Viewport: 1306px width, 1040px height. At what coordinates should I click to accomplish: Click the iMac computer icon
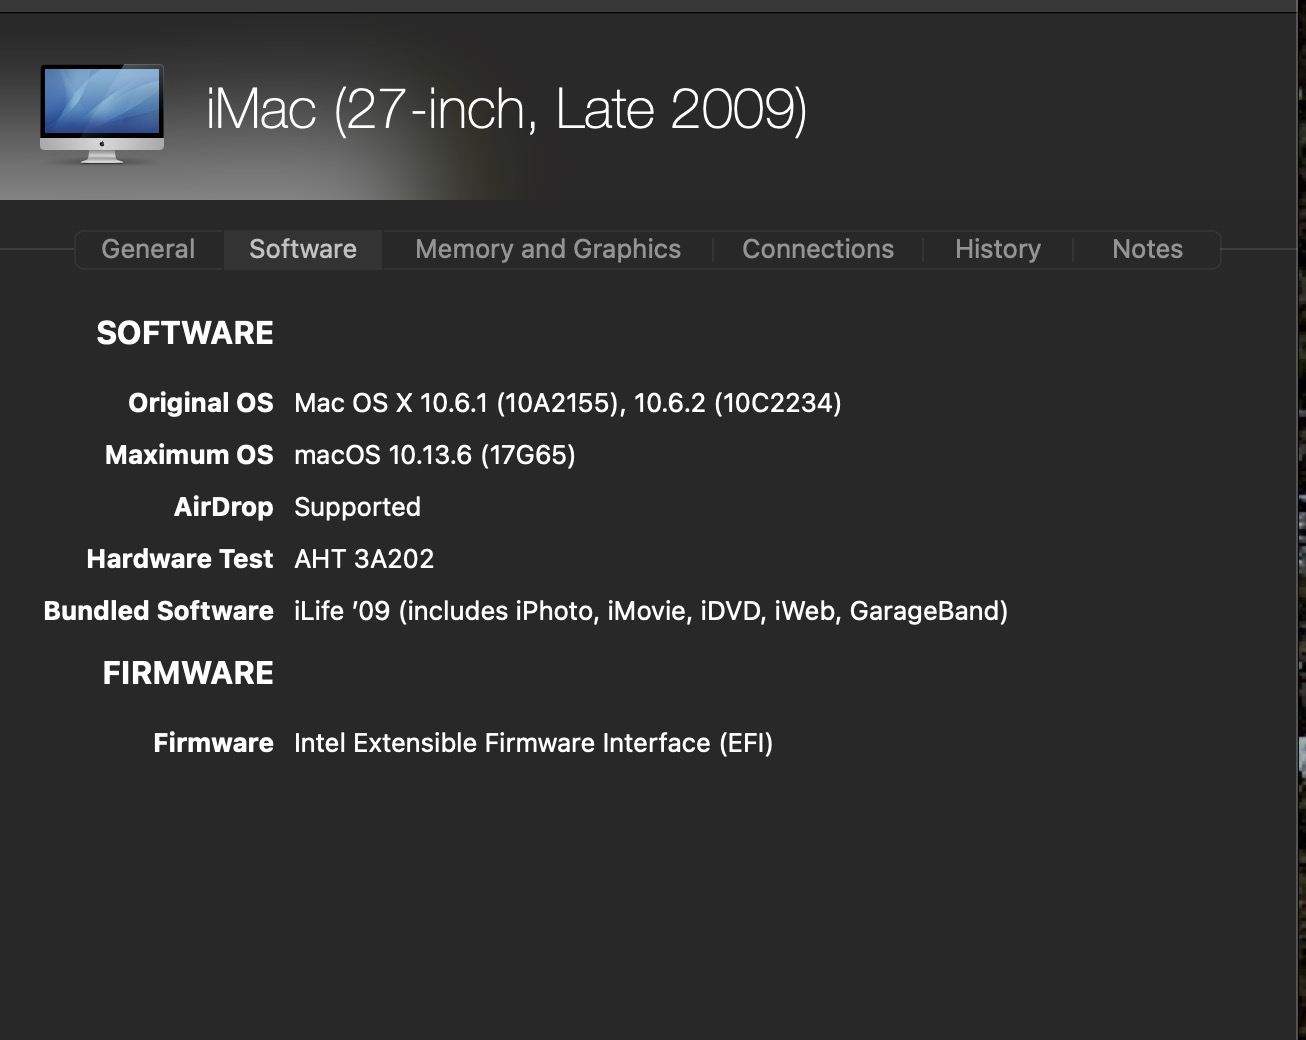(102, 112)
